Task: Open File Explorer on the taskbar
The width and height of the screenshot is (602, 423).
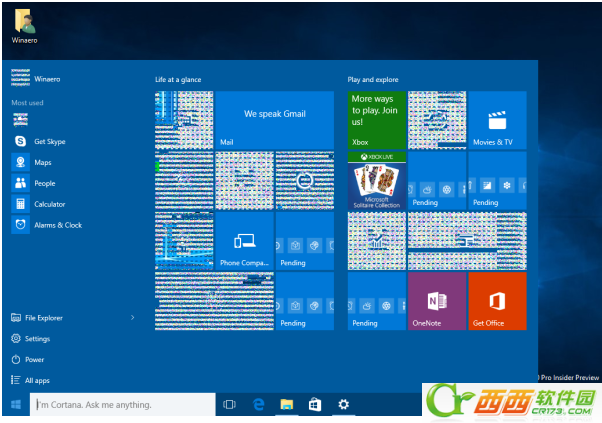Action: pyautogui.click(x=287, y=404)
